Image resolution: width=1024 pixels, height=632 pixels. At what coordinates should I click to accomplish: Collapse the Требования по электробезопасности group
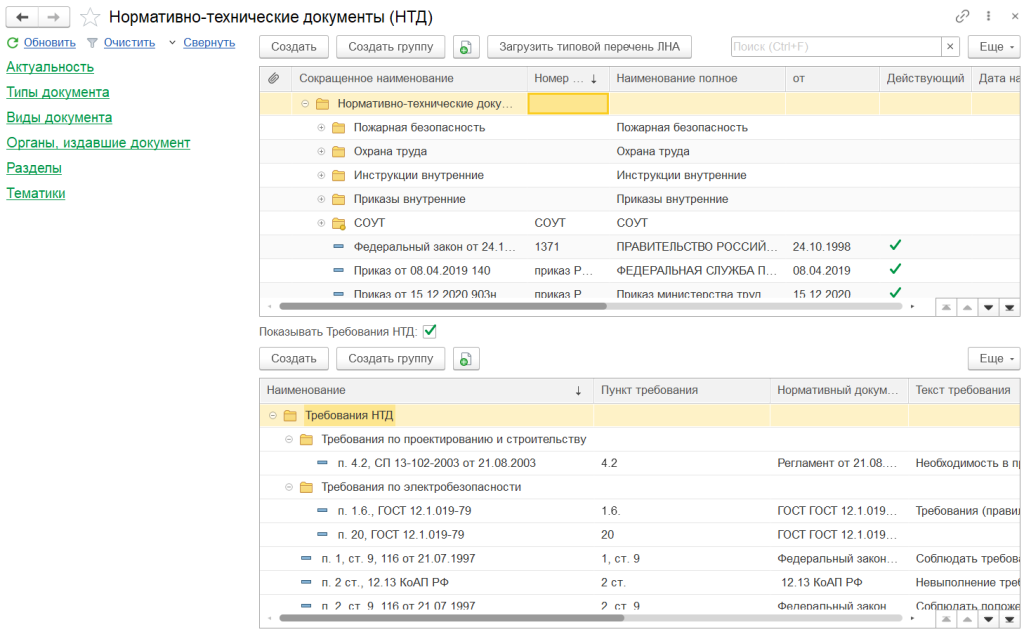click(x=289, y=487)
